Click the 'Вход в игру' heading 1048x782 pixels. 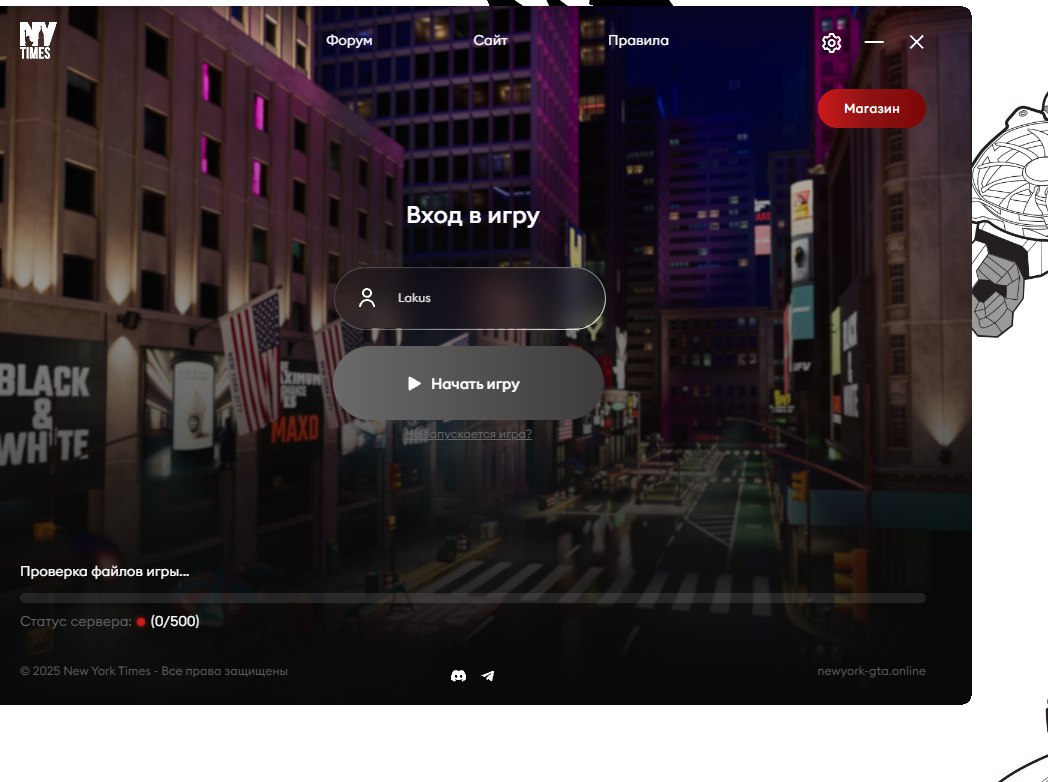(x=473, y=215)
